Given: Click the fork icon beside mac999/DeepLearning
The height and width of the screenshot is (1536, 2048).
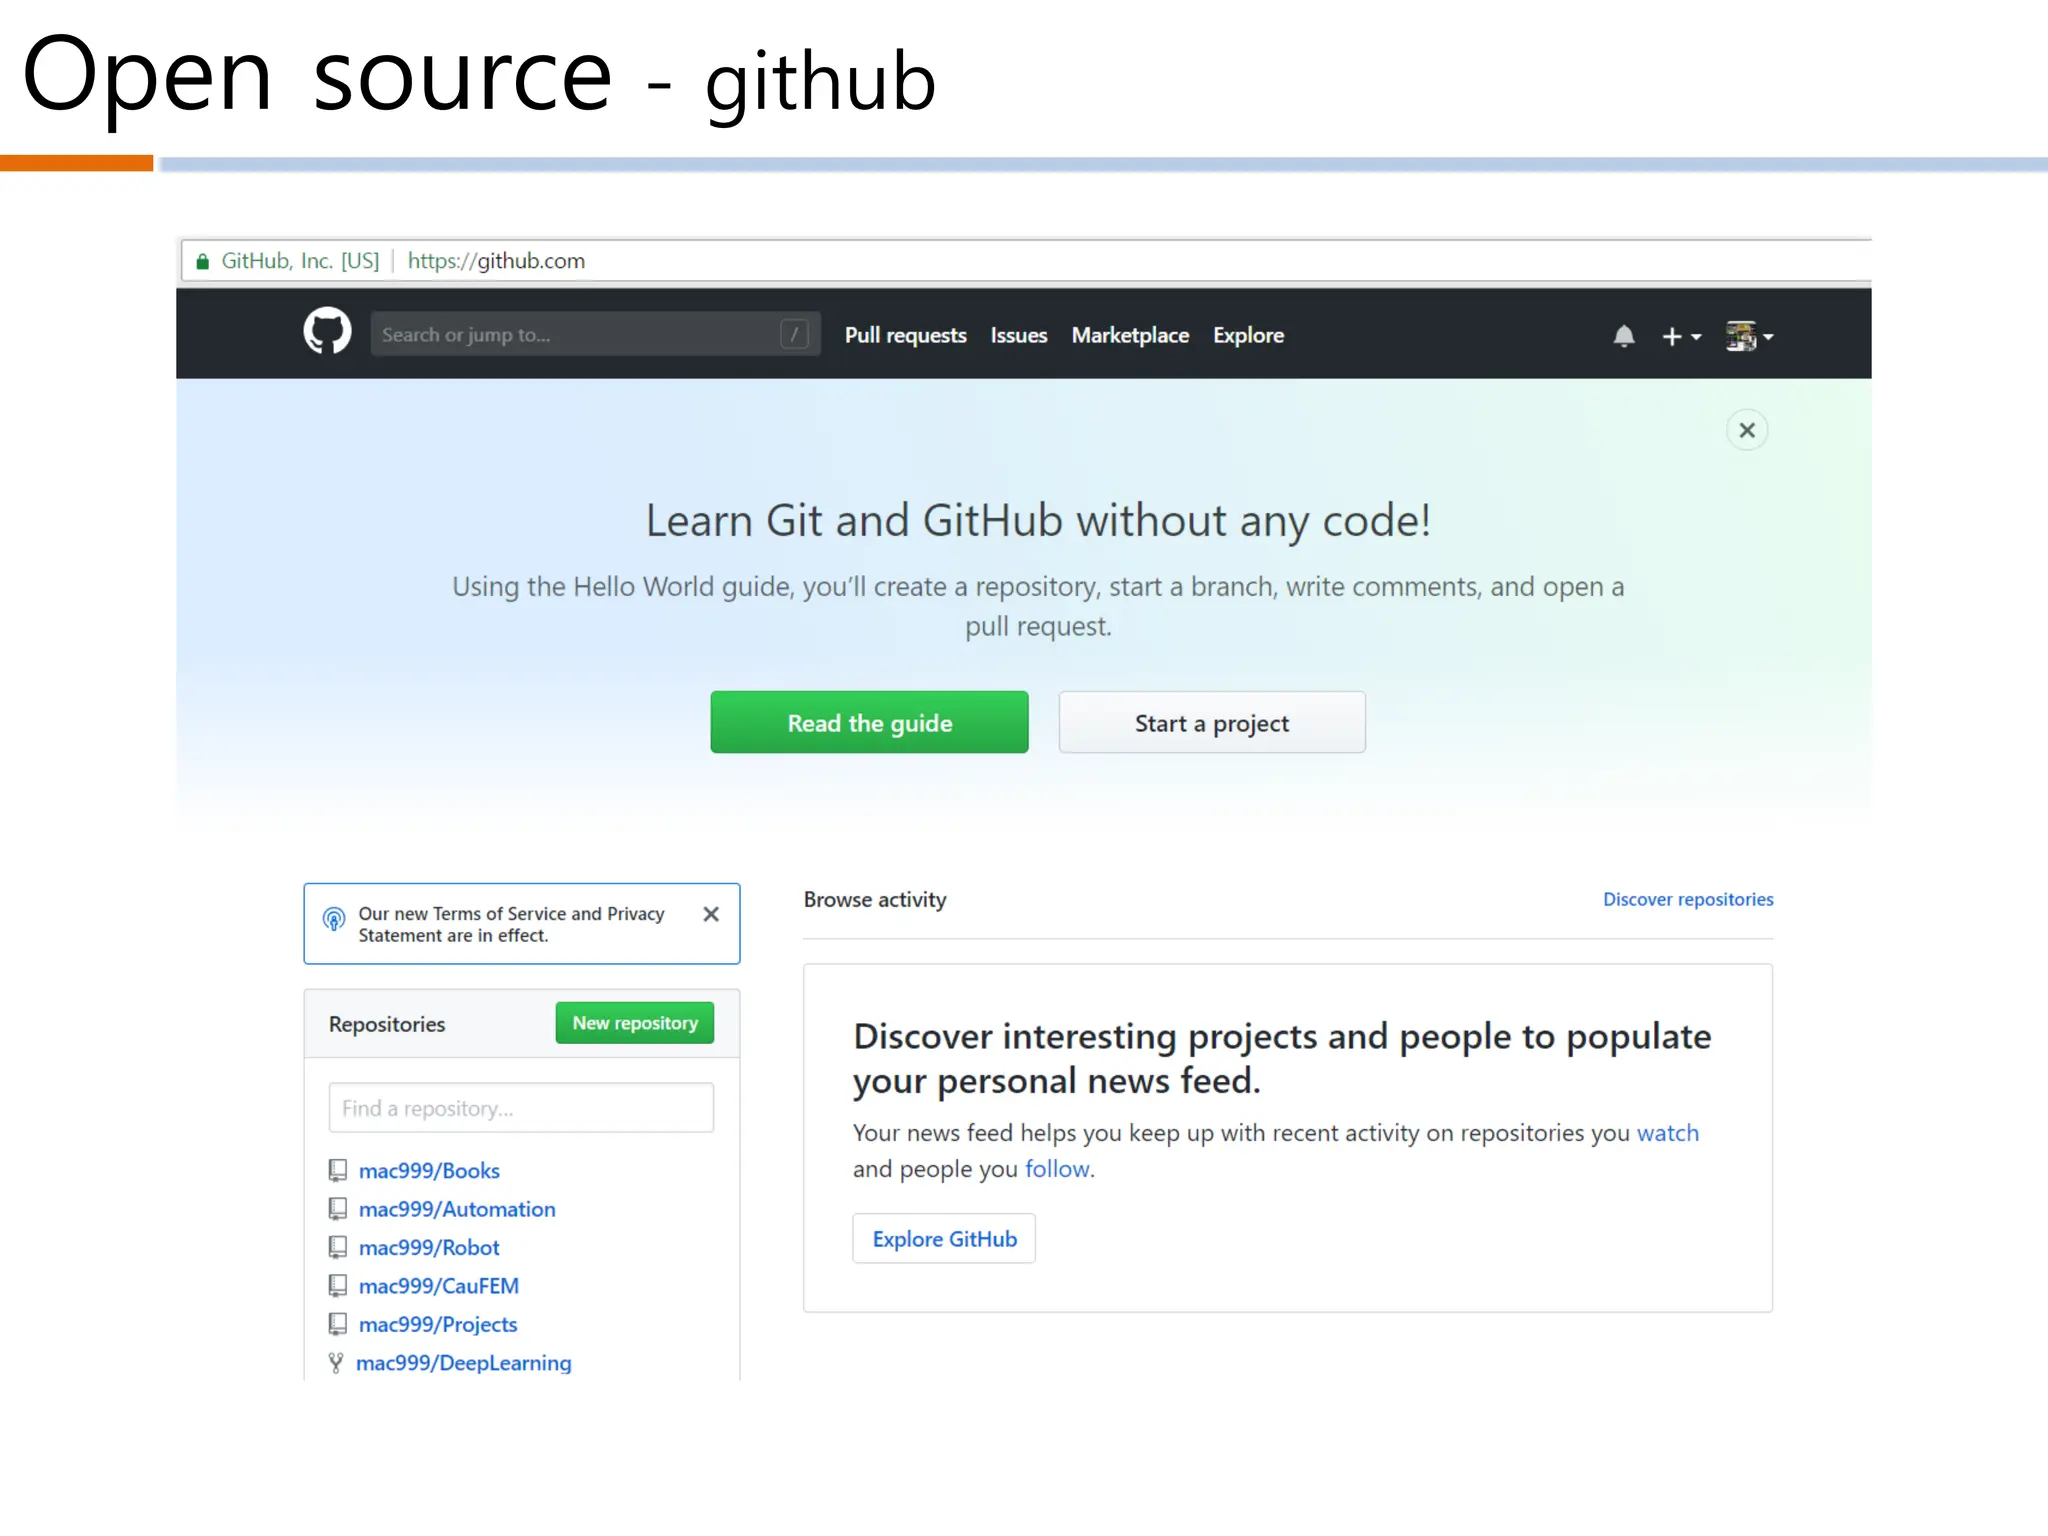Looking at the screenshot, I should (x=336, y=1363).
